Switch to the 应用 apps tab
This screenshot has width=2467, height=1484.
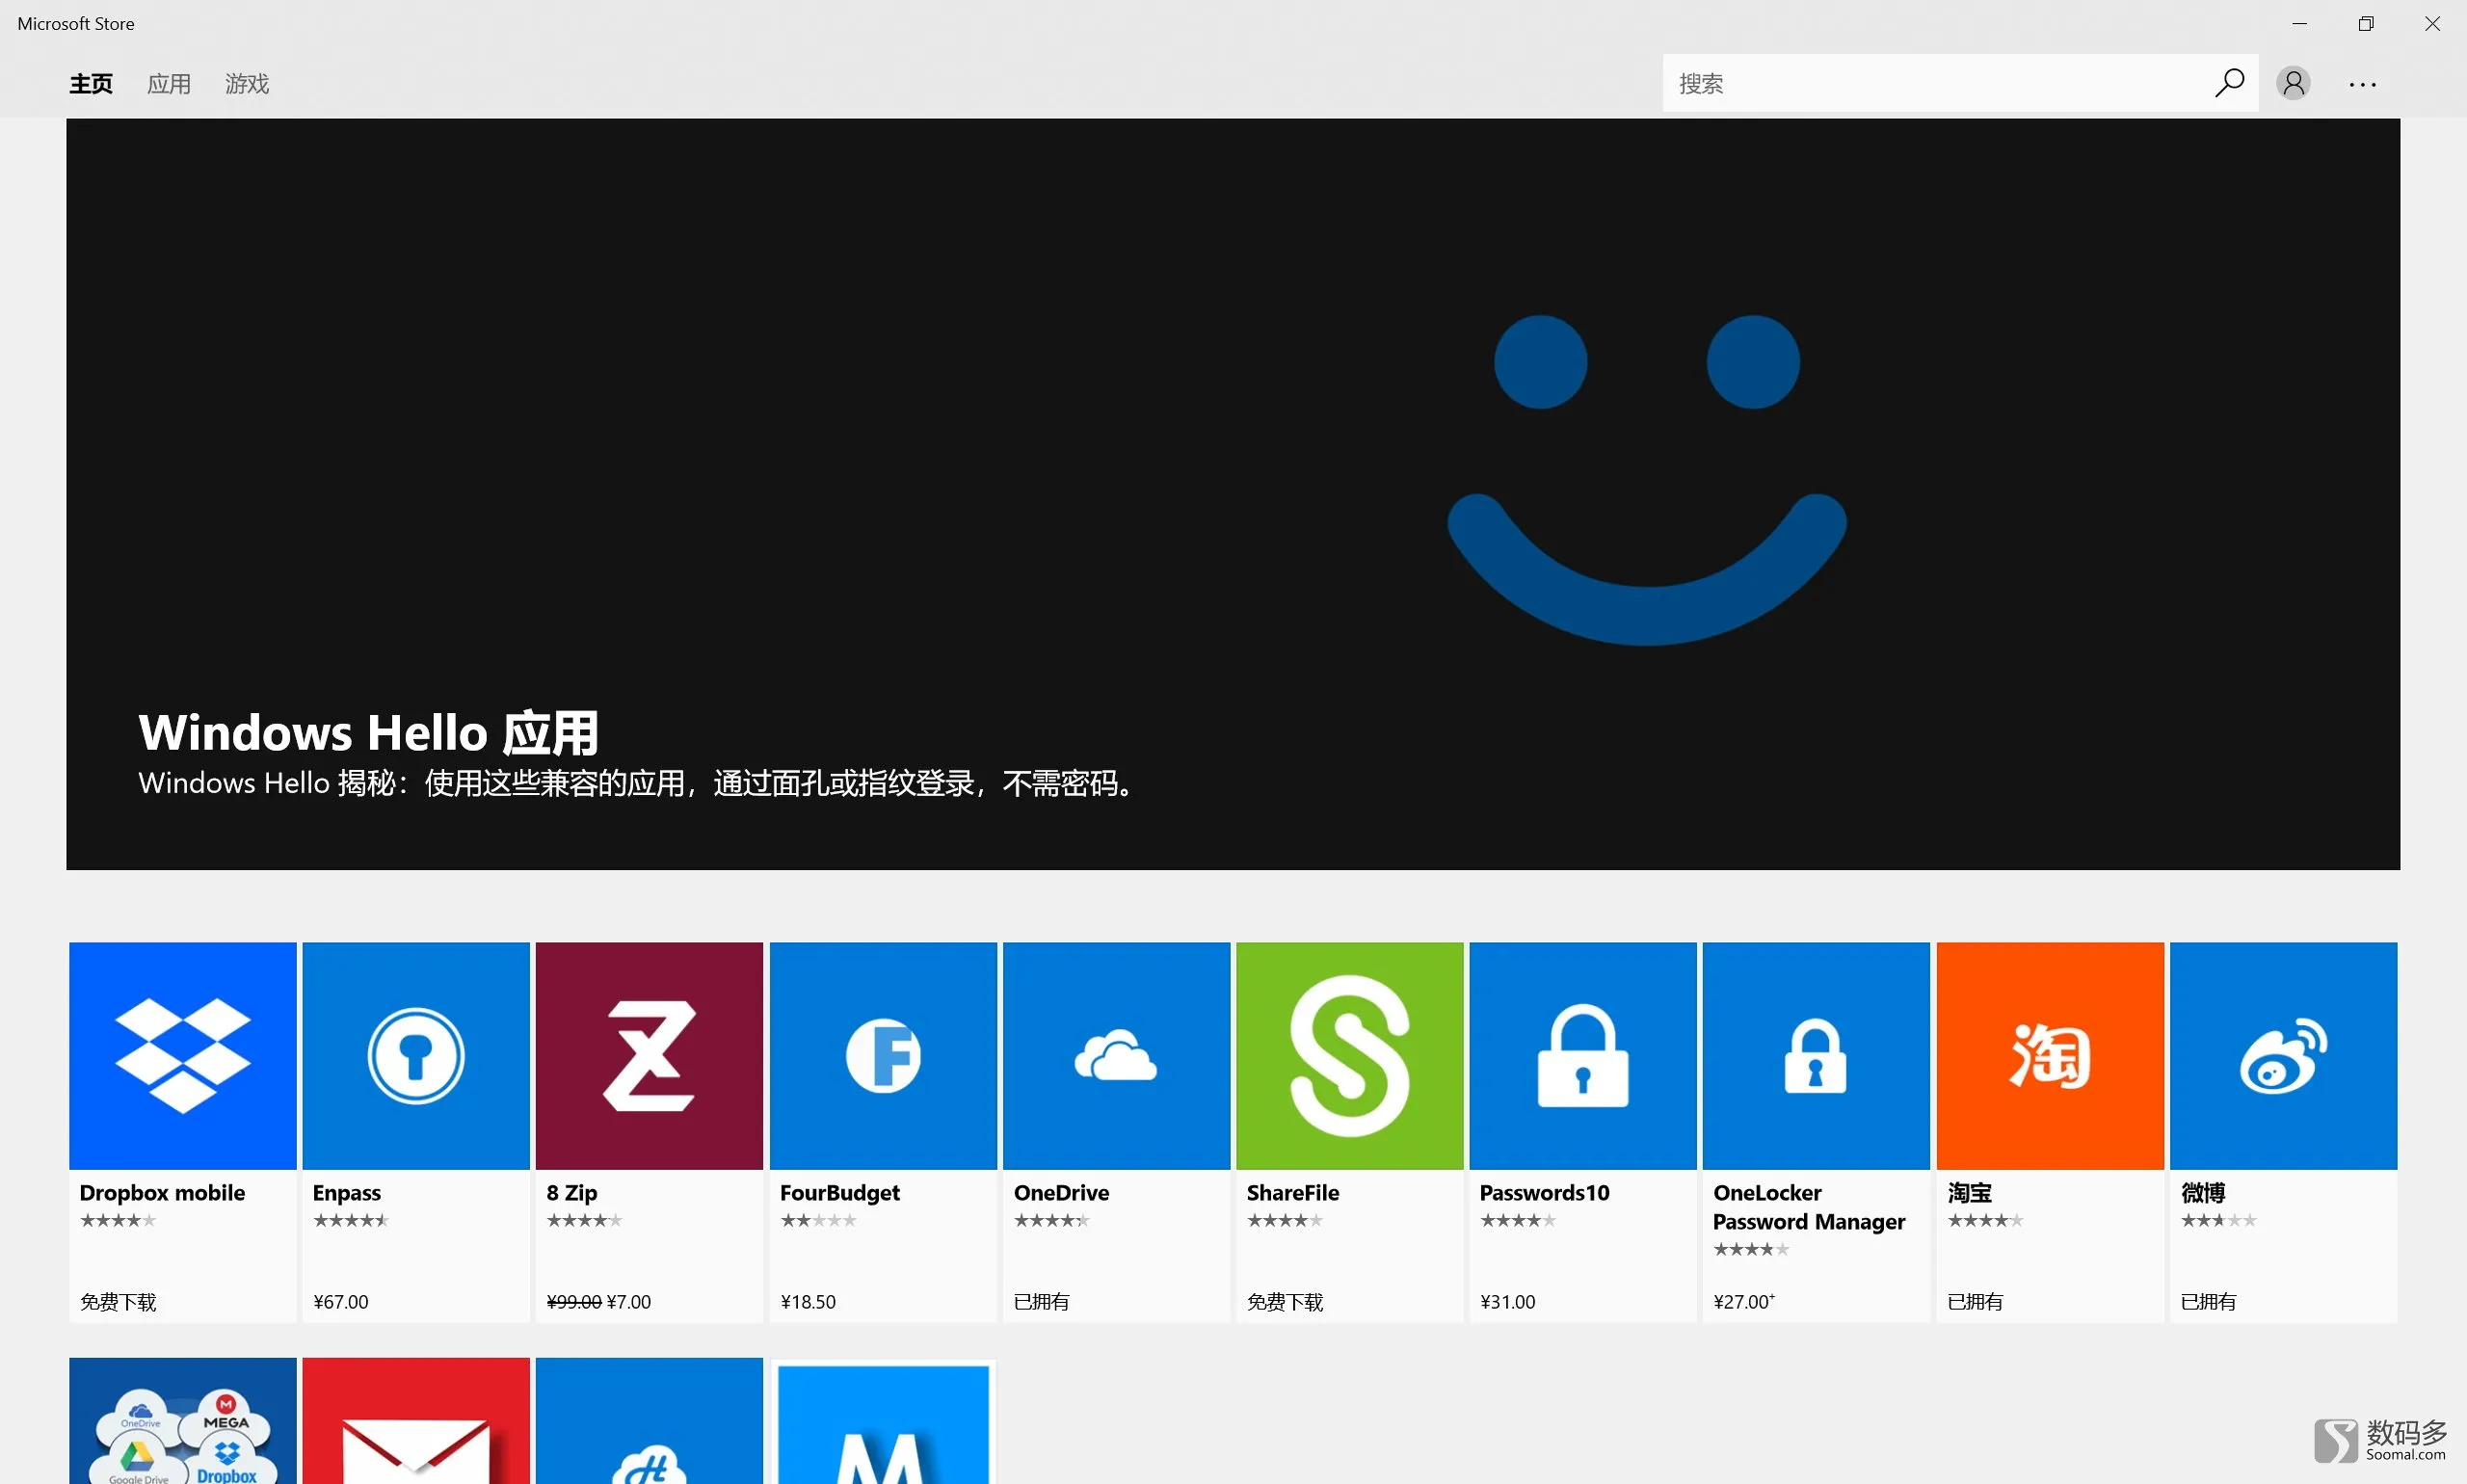point(169,84)
